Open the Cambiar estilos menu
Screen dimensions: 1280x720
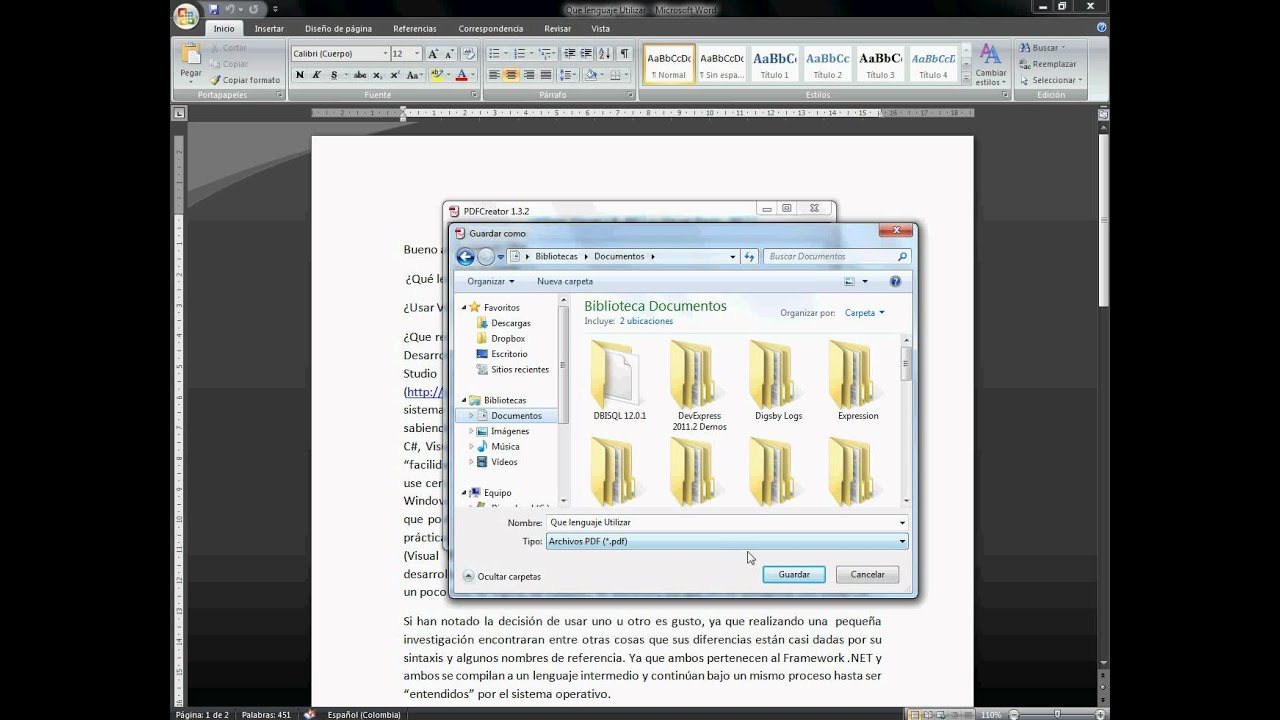click(x=991, y=64)
